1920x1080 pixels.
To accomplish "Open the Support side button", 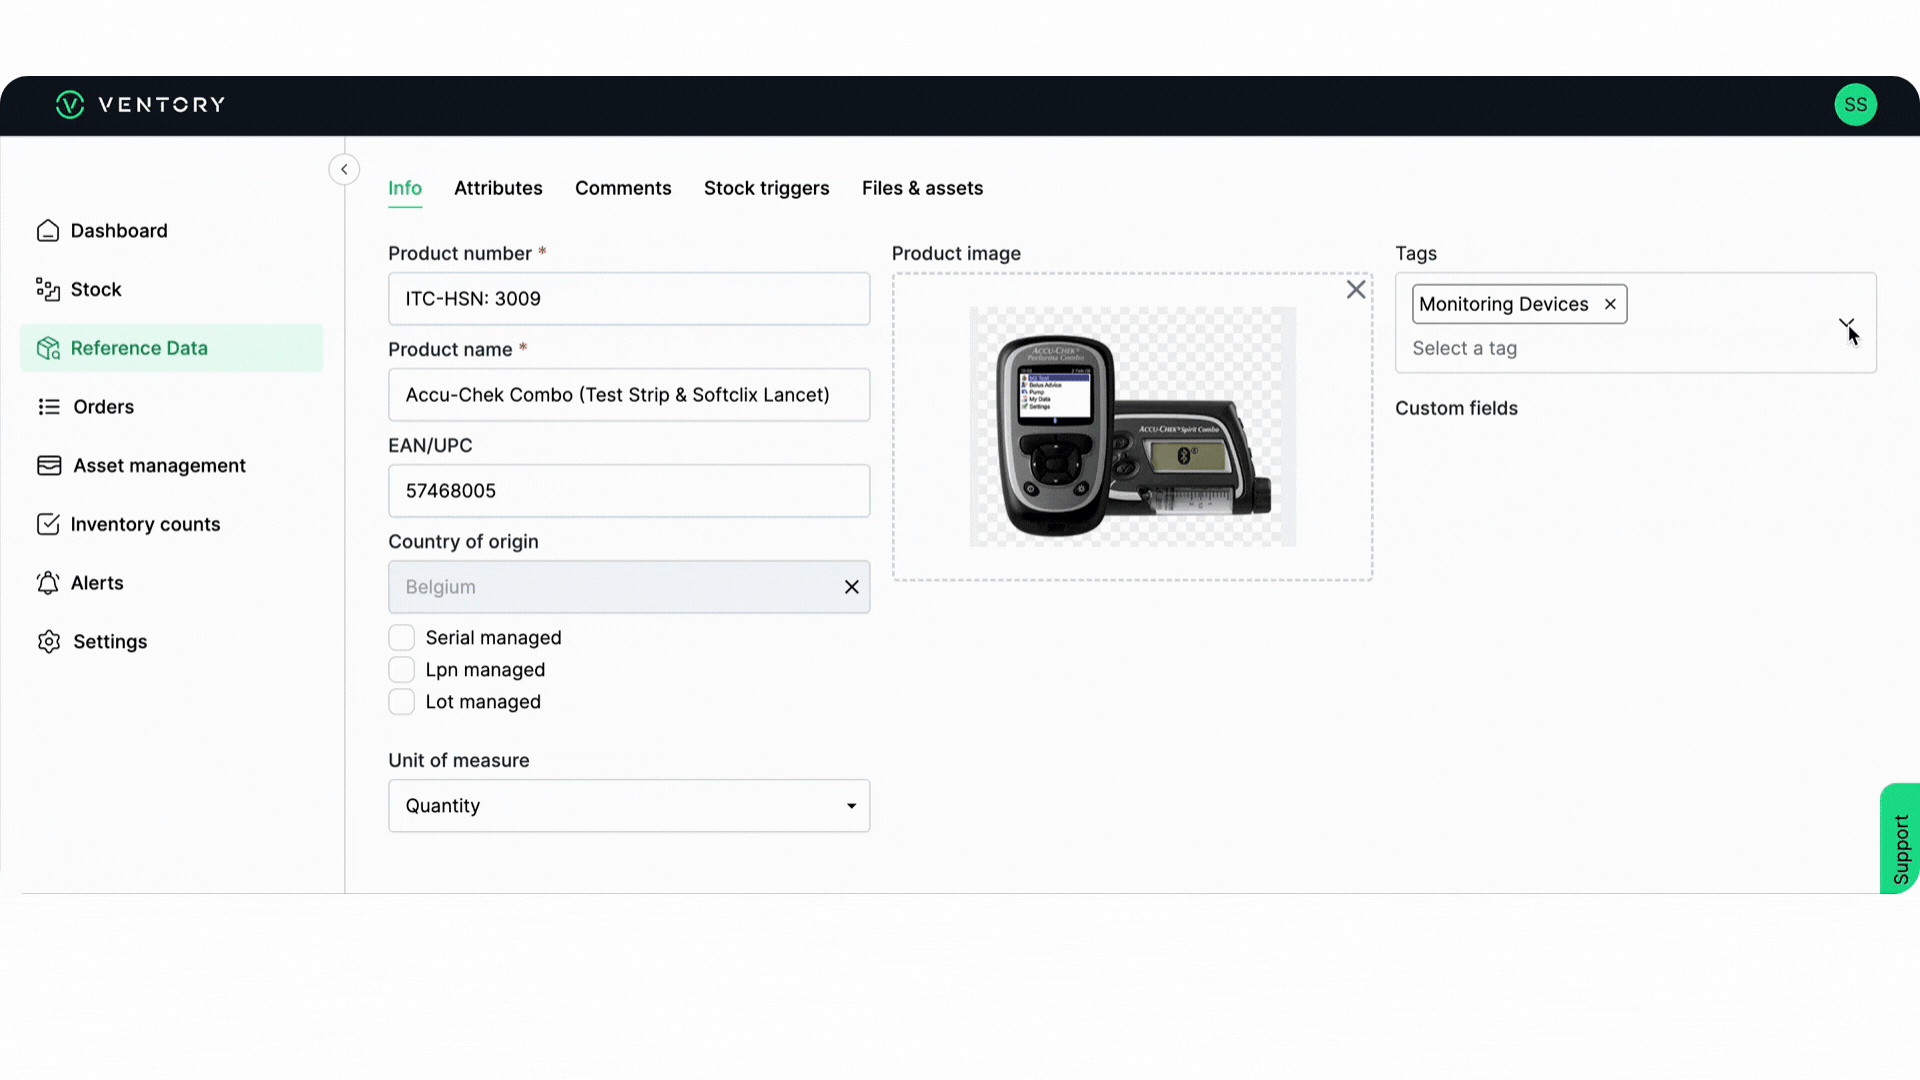I will click(1900, 838).
